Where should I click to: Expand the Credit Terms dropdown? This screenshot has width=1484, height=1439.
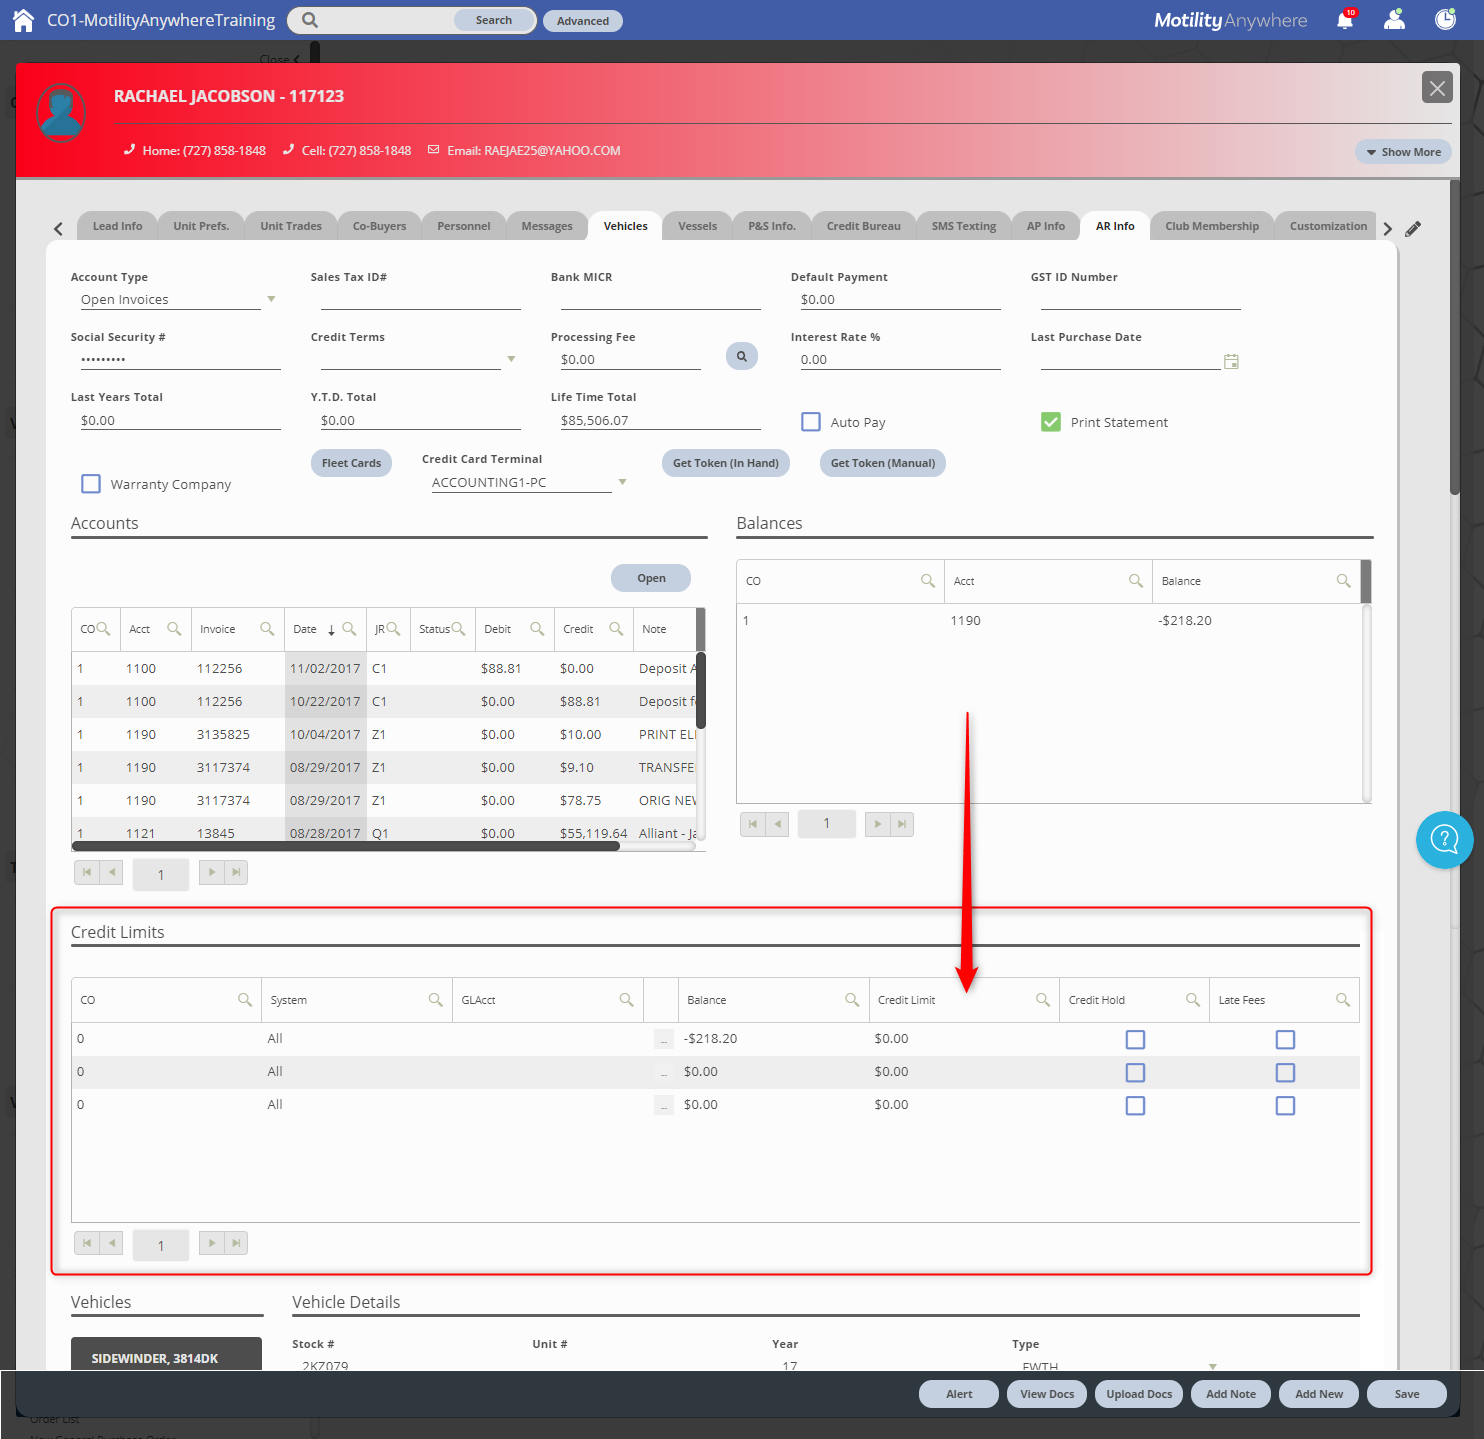tap(511, 358)
